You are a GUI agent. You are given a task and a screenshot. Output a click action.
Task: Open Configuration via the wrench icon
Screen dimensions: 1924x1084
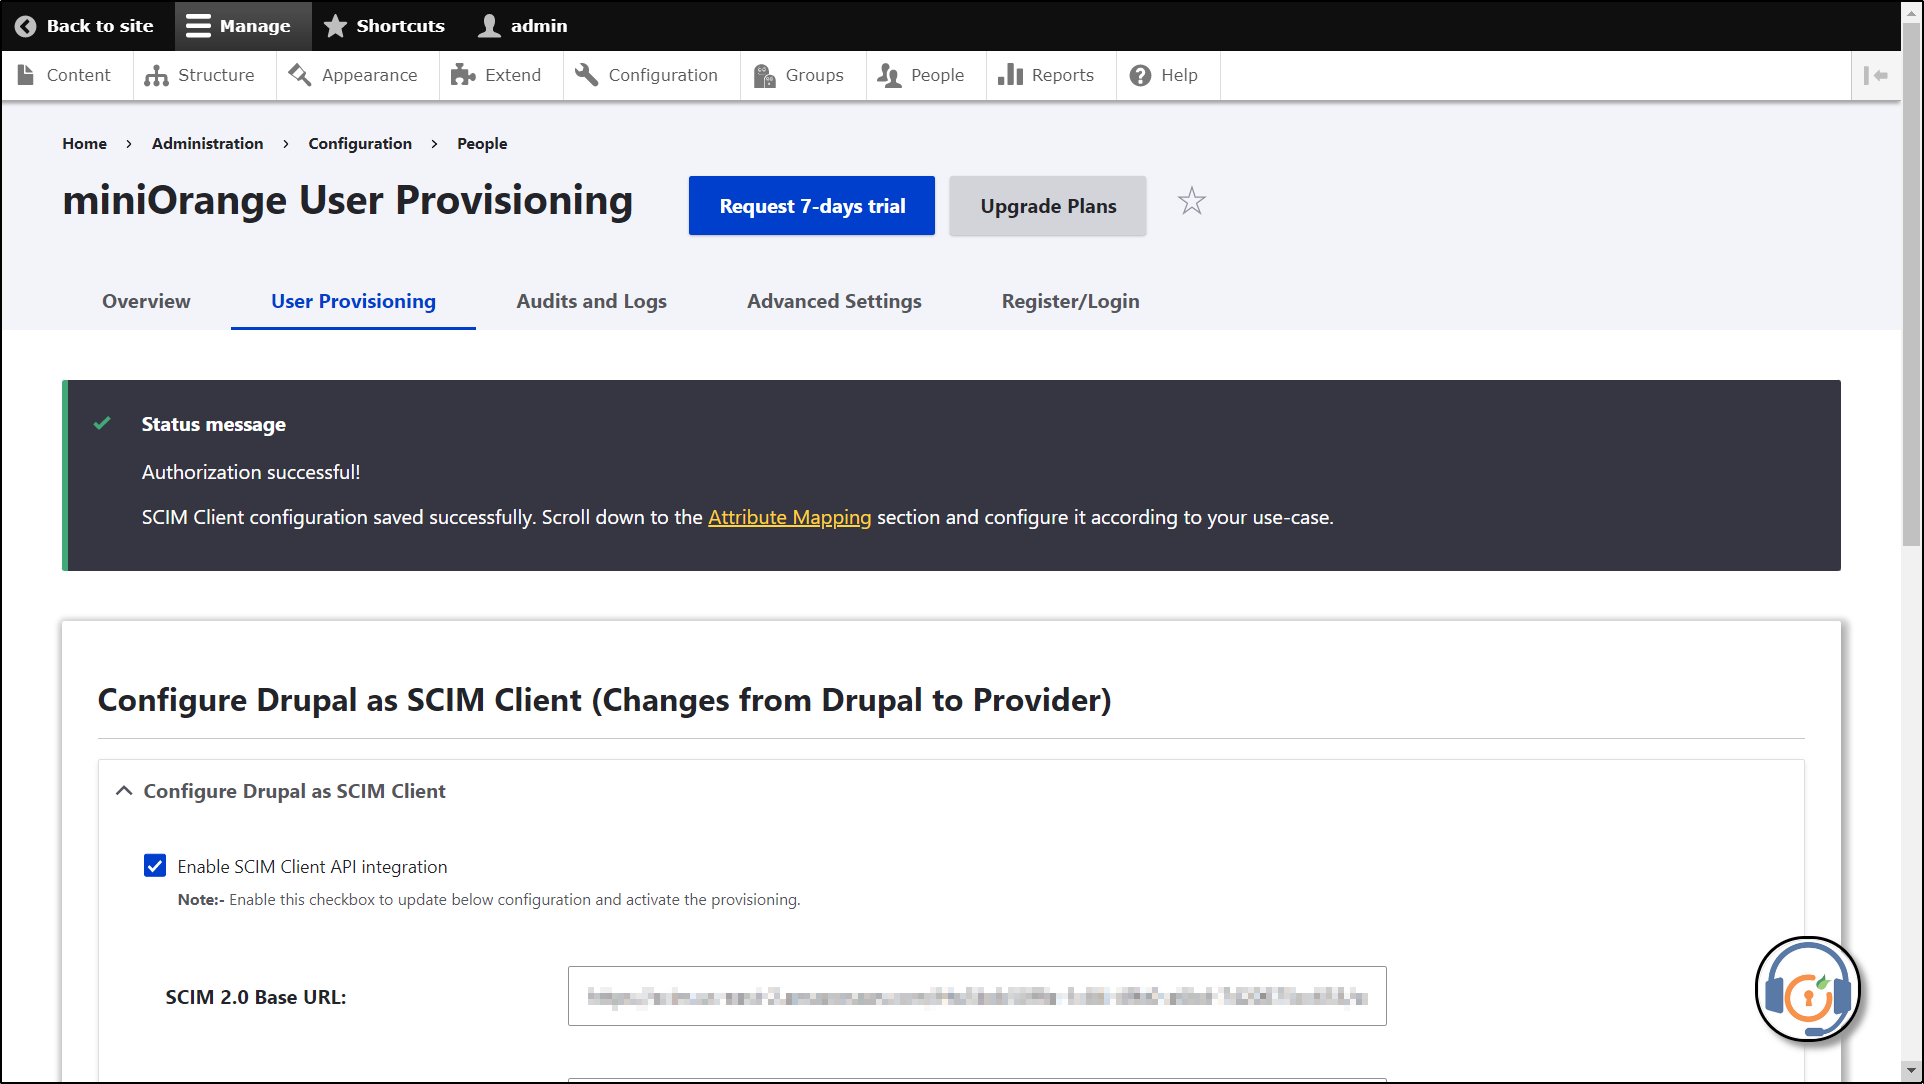click(585, 74)
